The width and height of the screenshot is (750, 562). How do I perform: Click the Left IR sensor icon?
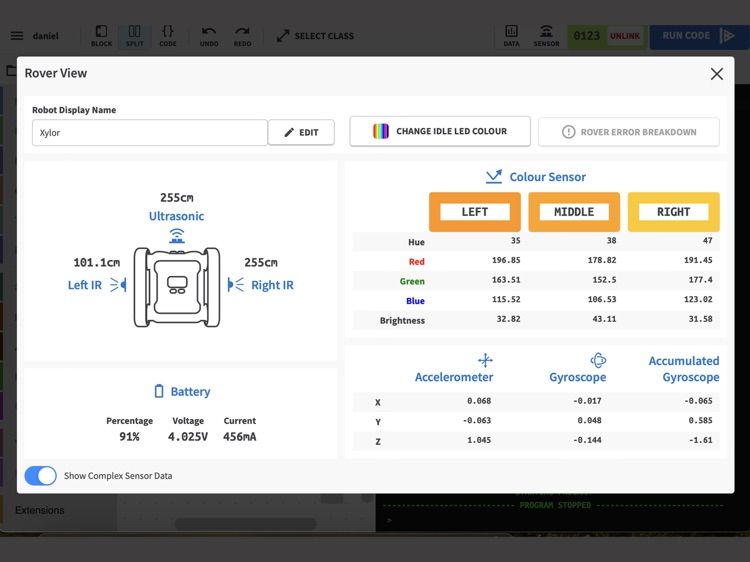(x=118, y=285)
